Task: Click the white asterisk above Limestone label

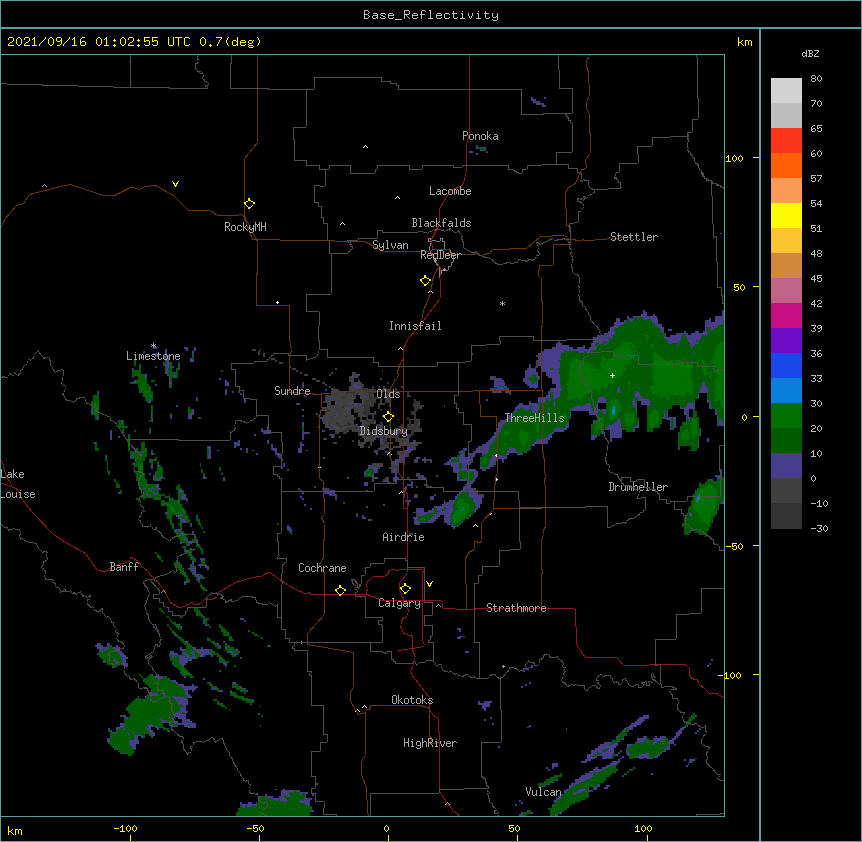Action: tap(154, 346)
